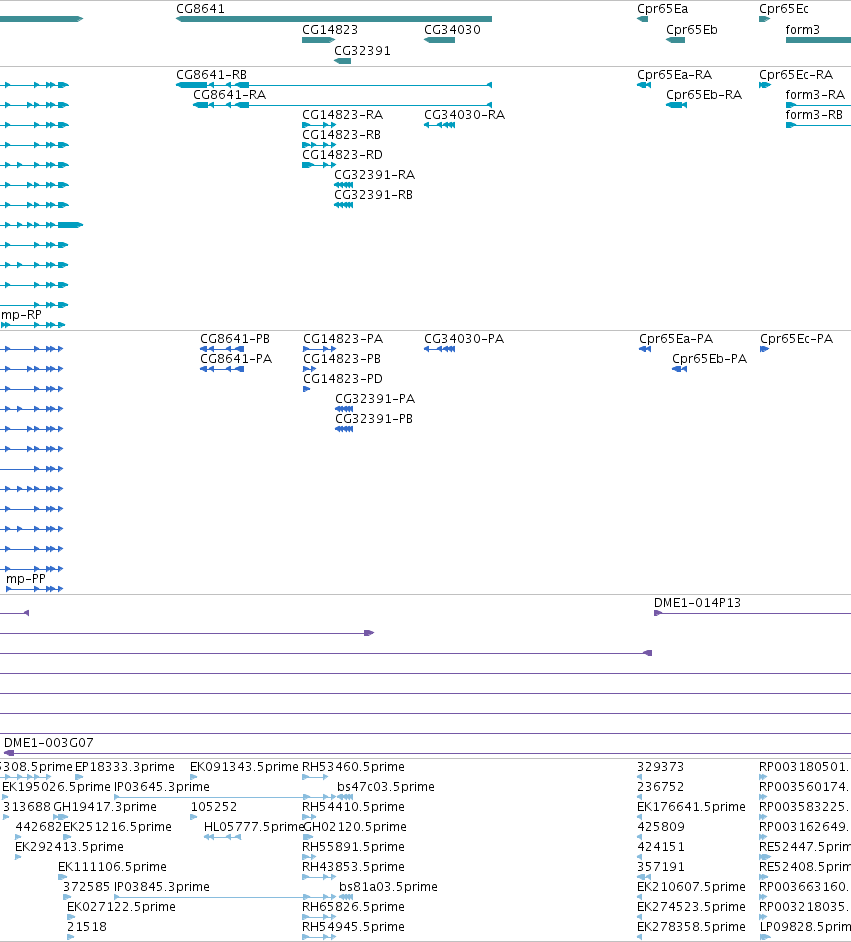Screen dimensions: 851x942
Task: Click the RH43853.5prime EST label
Action: coord(353,867)
